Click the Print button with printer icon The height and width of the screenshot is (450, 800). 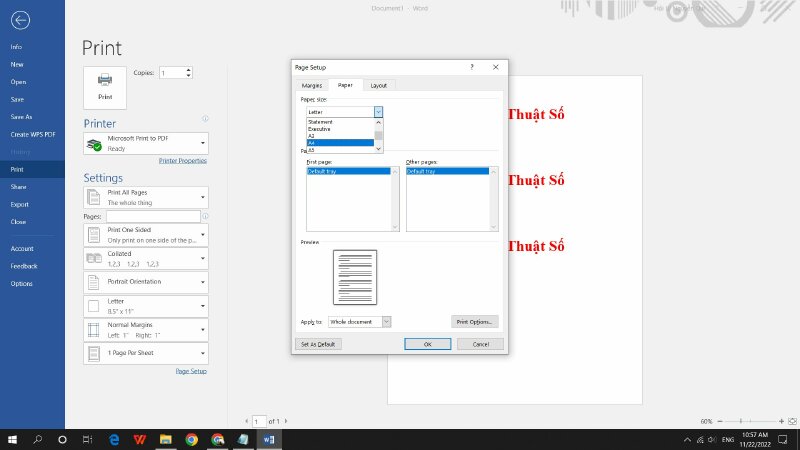pyautogui.click(x=105, y=86)
